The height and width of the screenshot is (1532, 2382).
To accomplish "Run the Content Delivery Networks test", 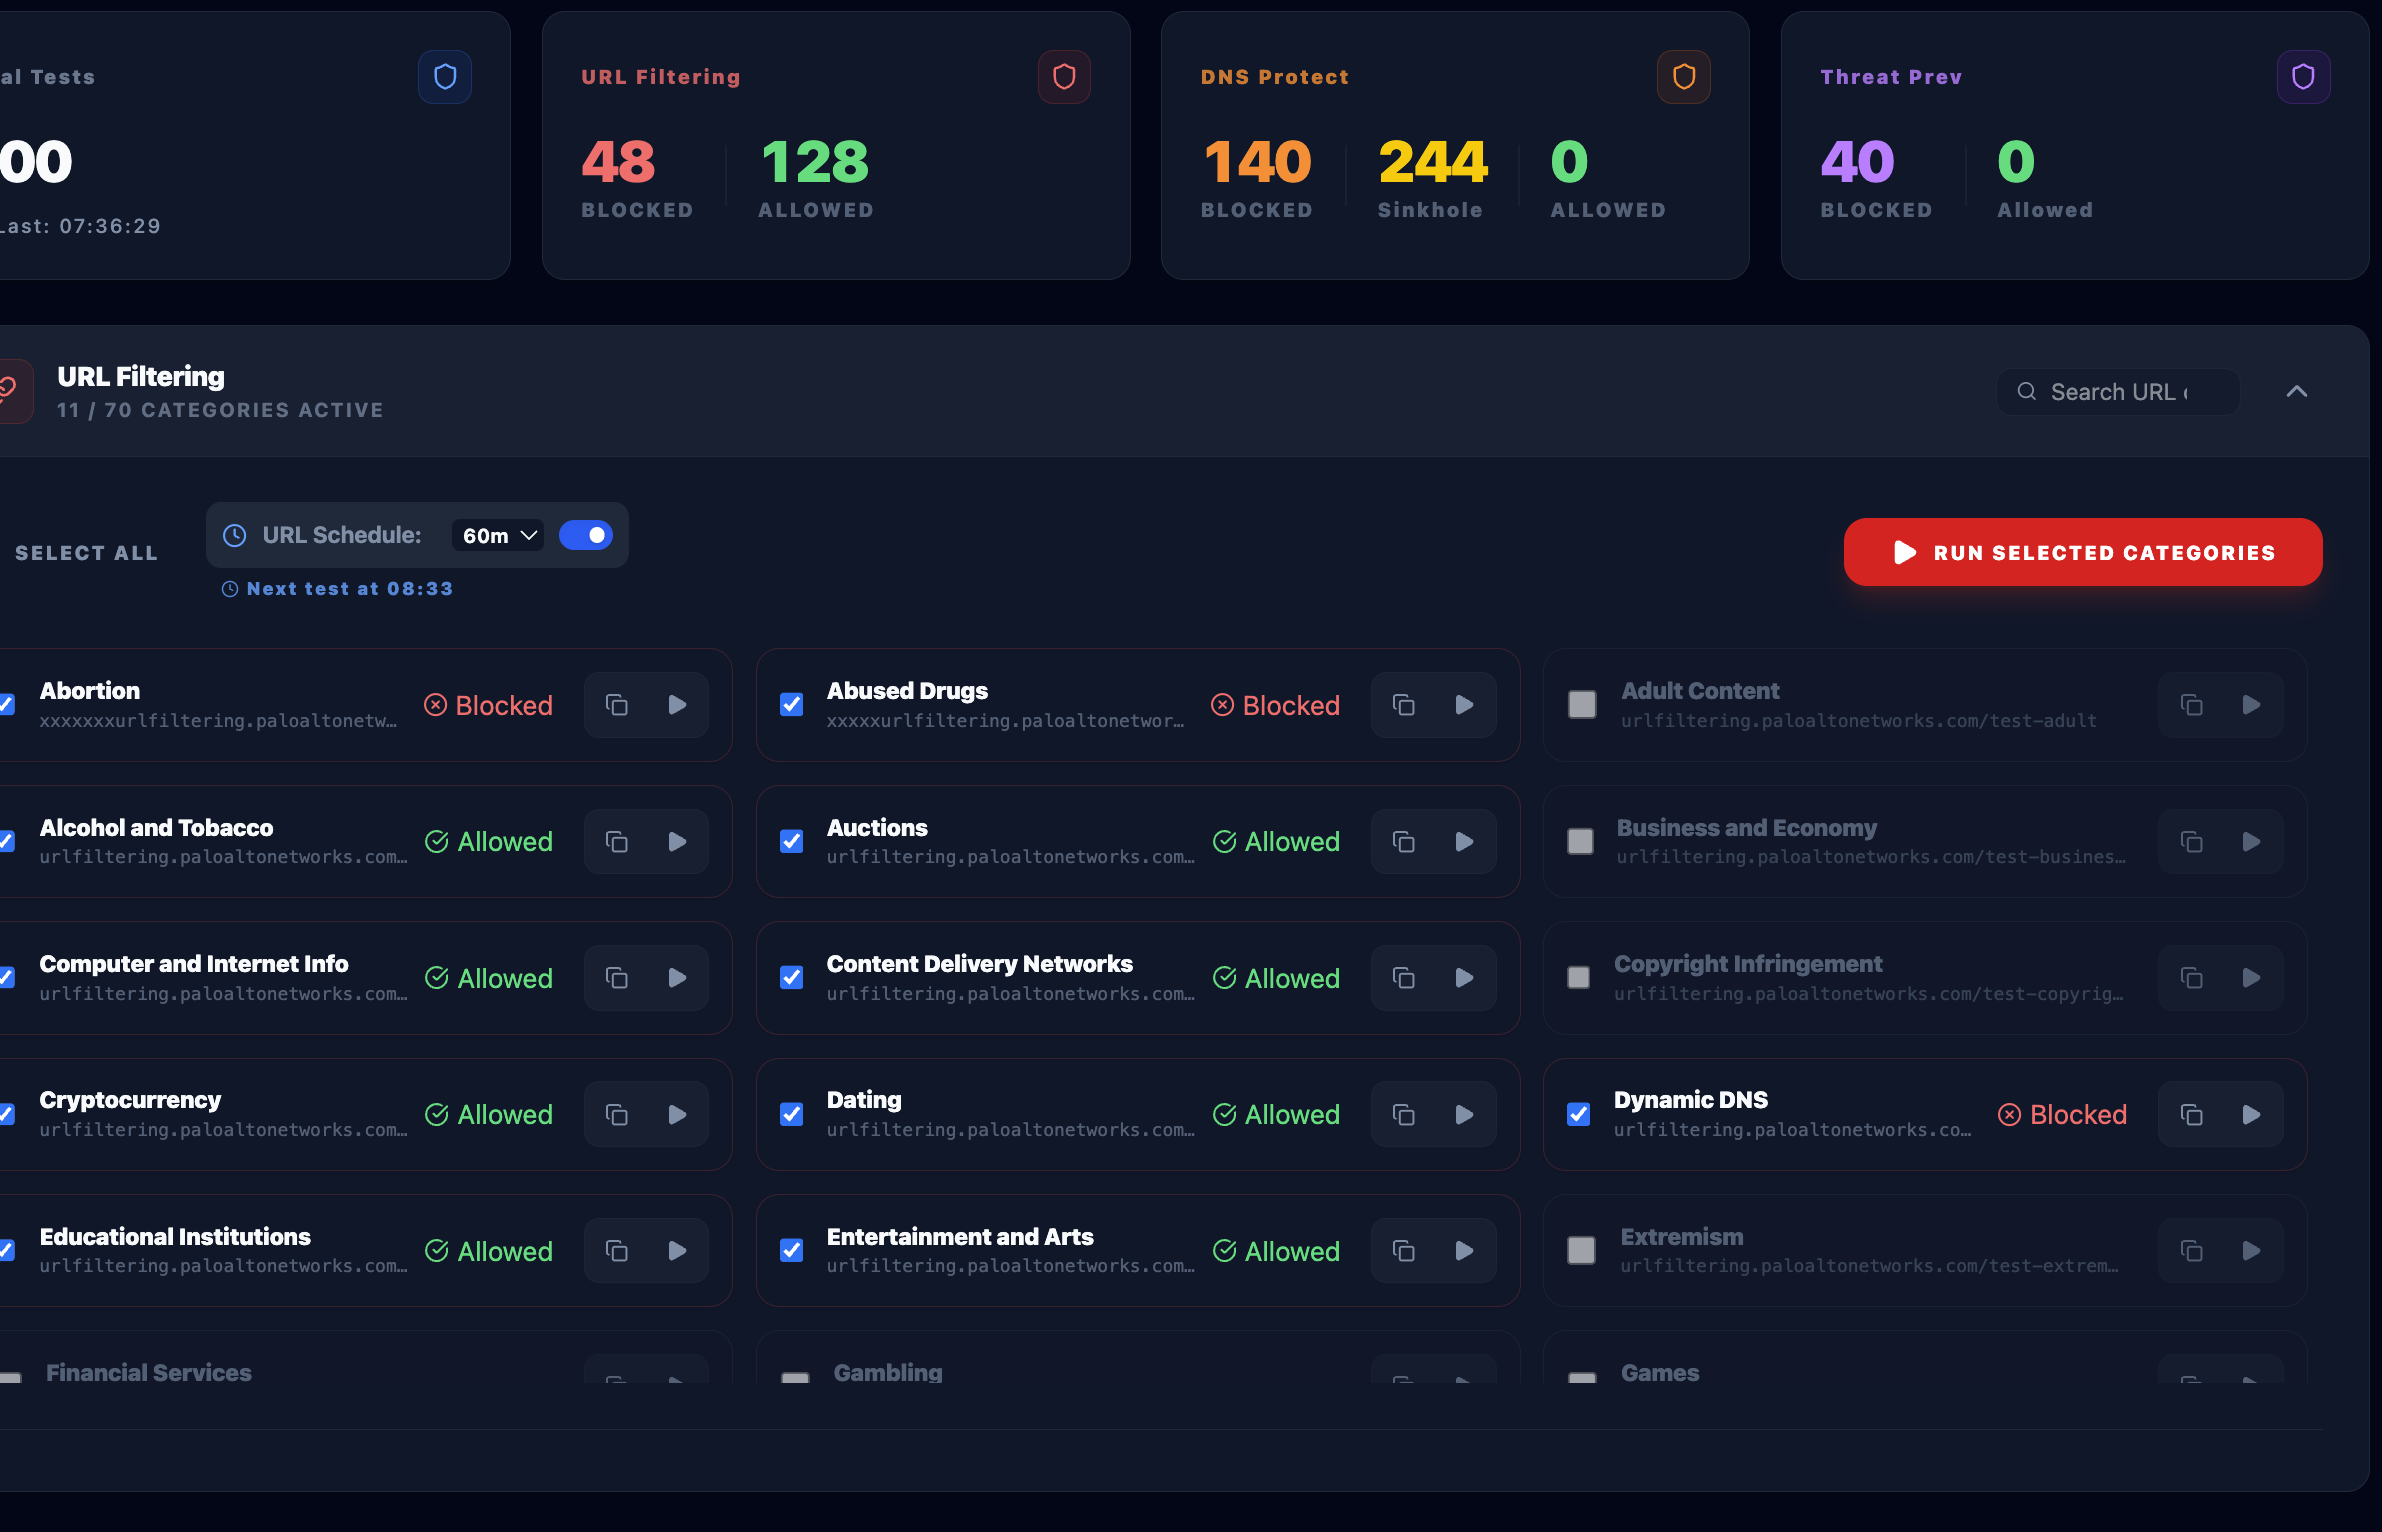I will pos(1464,978).
